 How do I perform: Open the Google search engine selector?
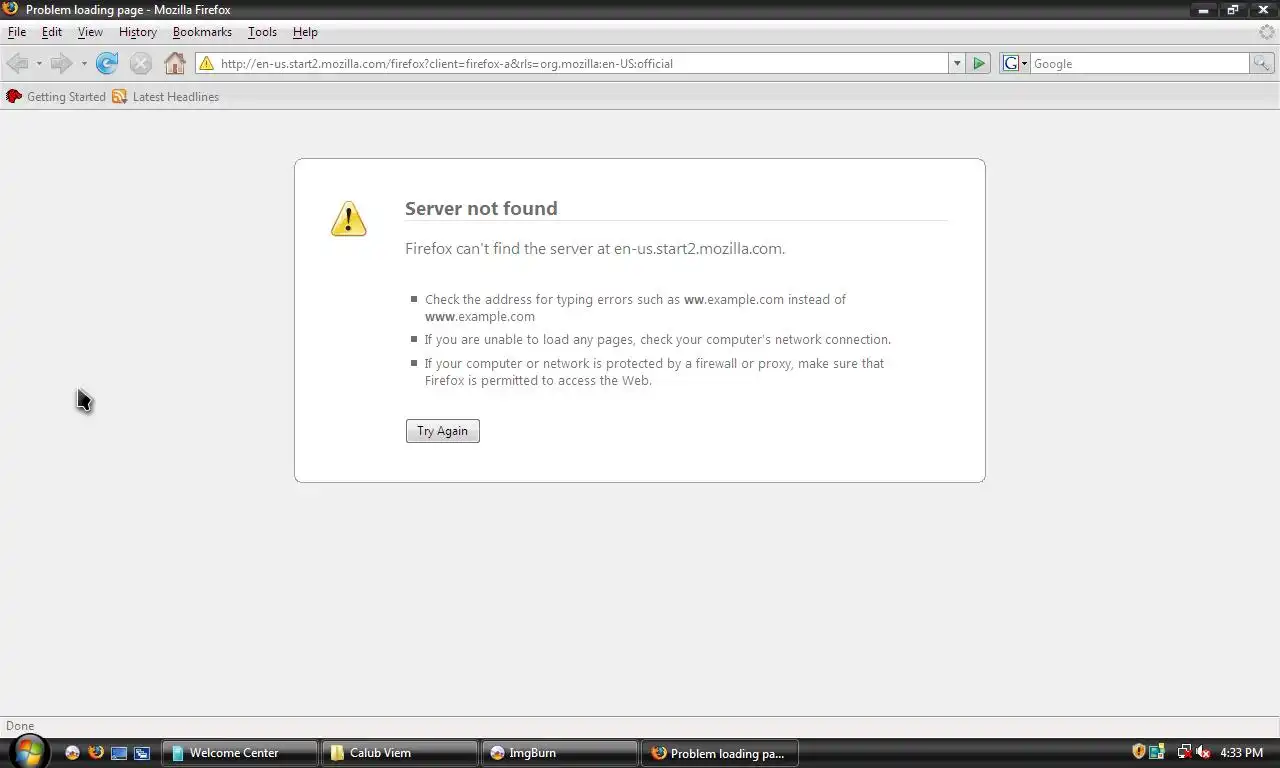pyautogui.click(x=1015, y=63)
